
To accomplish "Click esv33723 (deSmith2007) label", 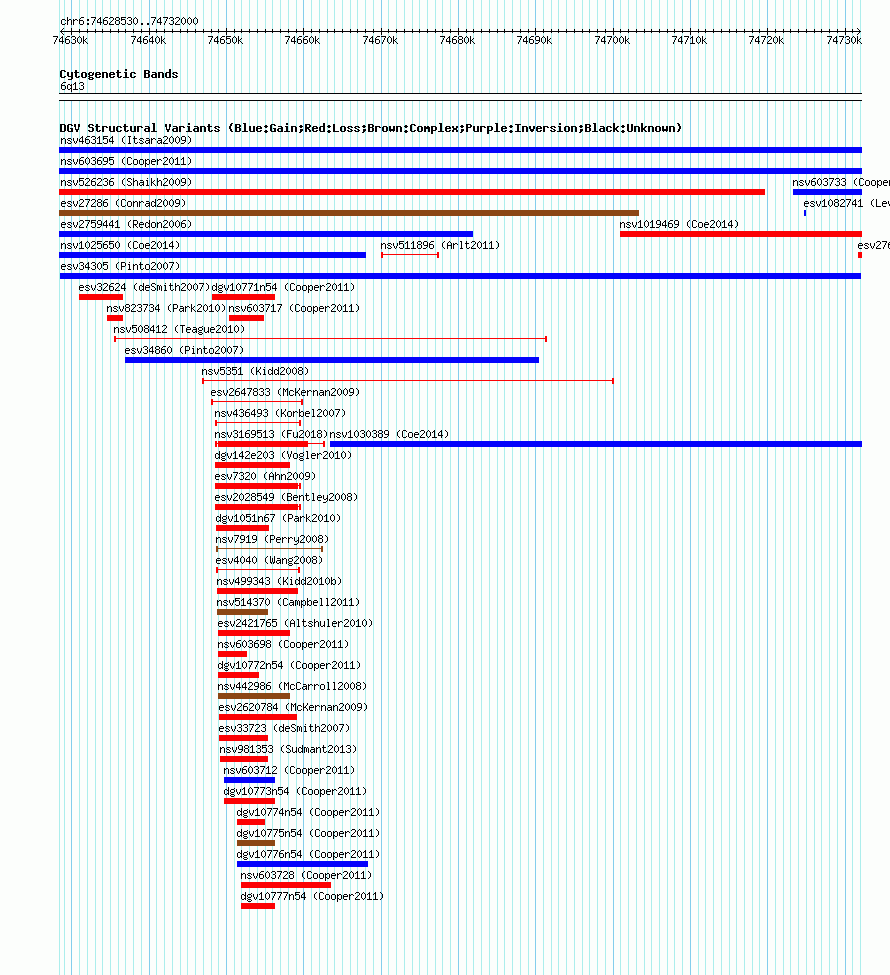I will 284,729.
